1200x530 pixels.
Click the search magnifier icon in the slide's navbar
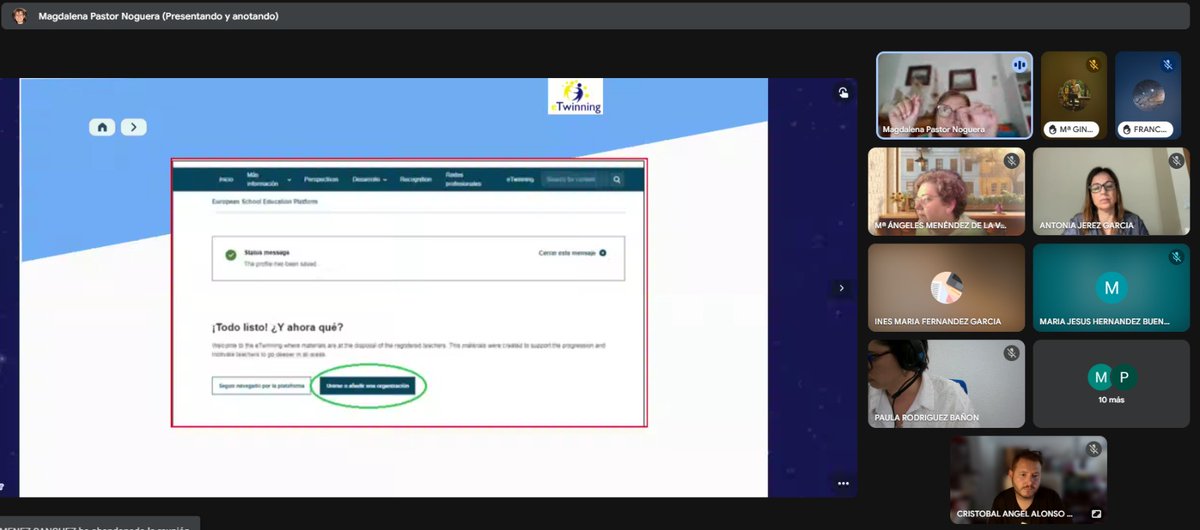click(x=617, y=179)
